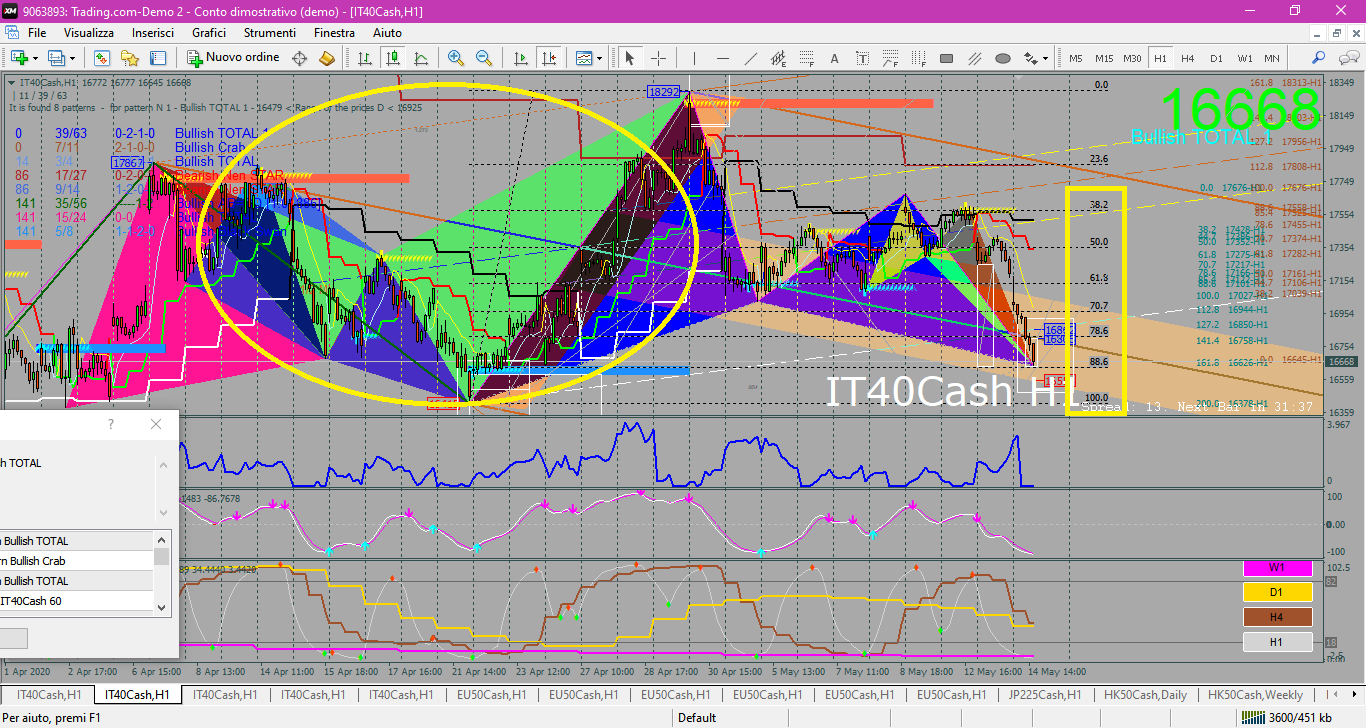The image size is (1366, 728).
Task: Open the Visualizza menu
Action: coord(89,33)
